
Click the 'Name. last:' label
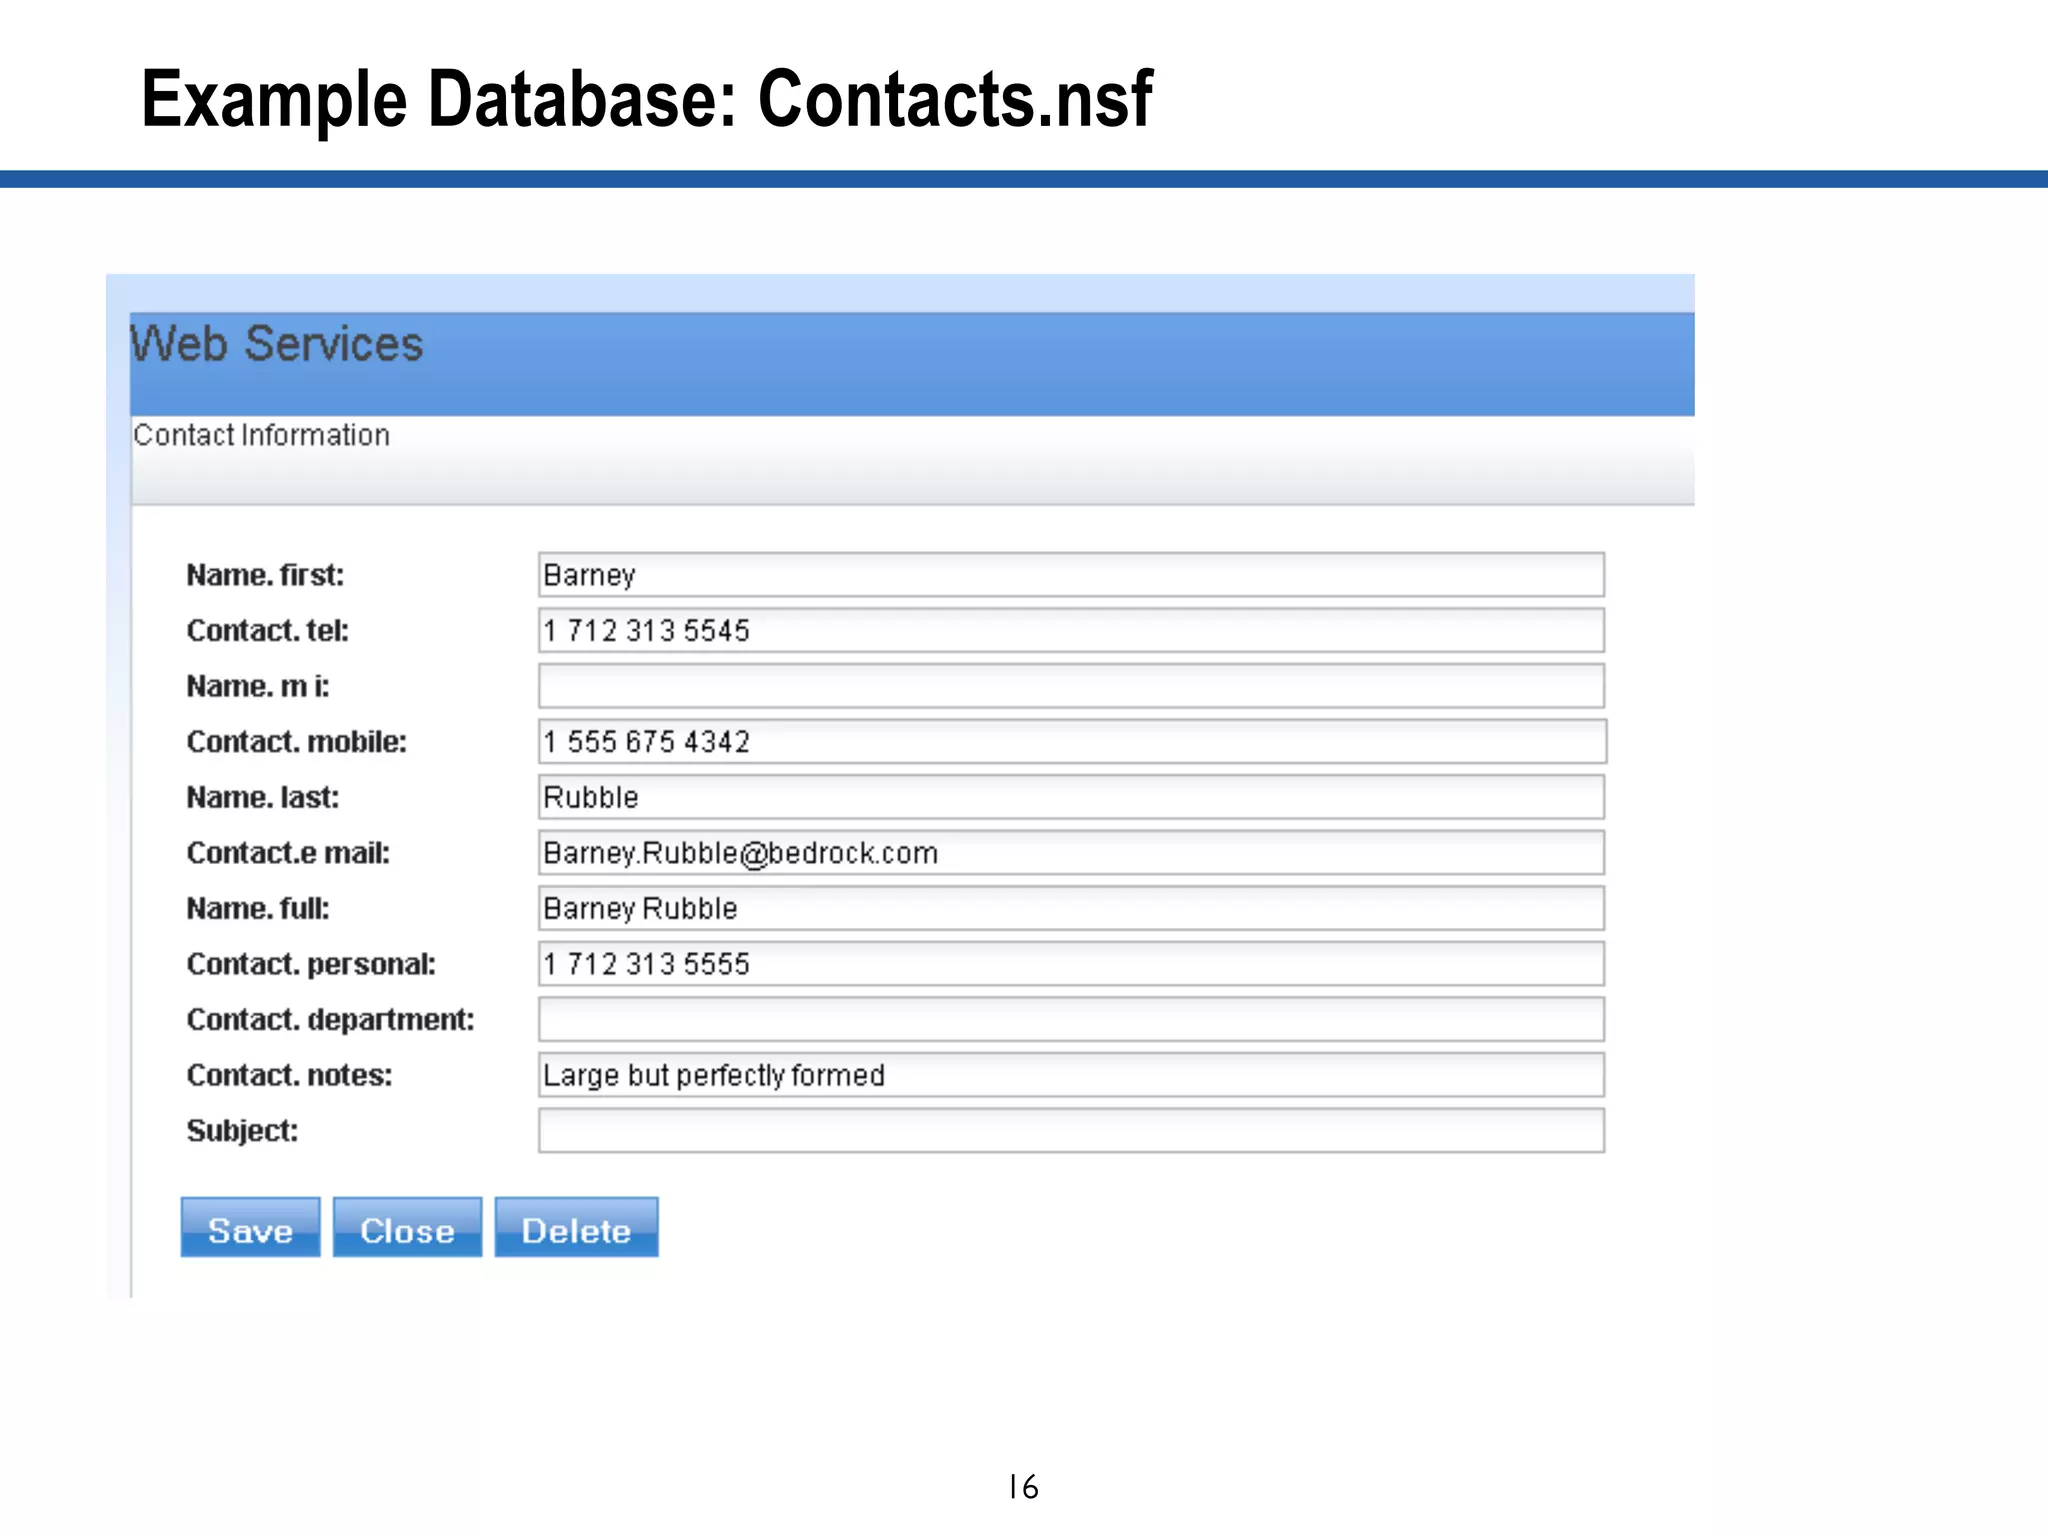263,797
